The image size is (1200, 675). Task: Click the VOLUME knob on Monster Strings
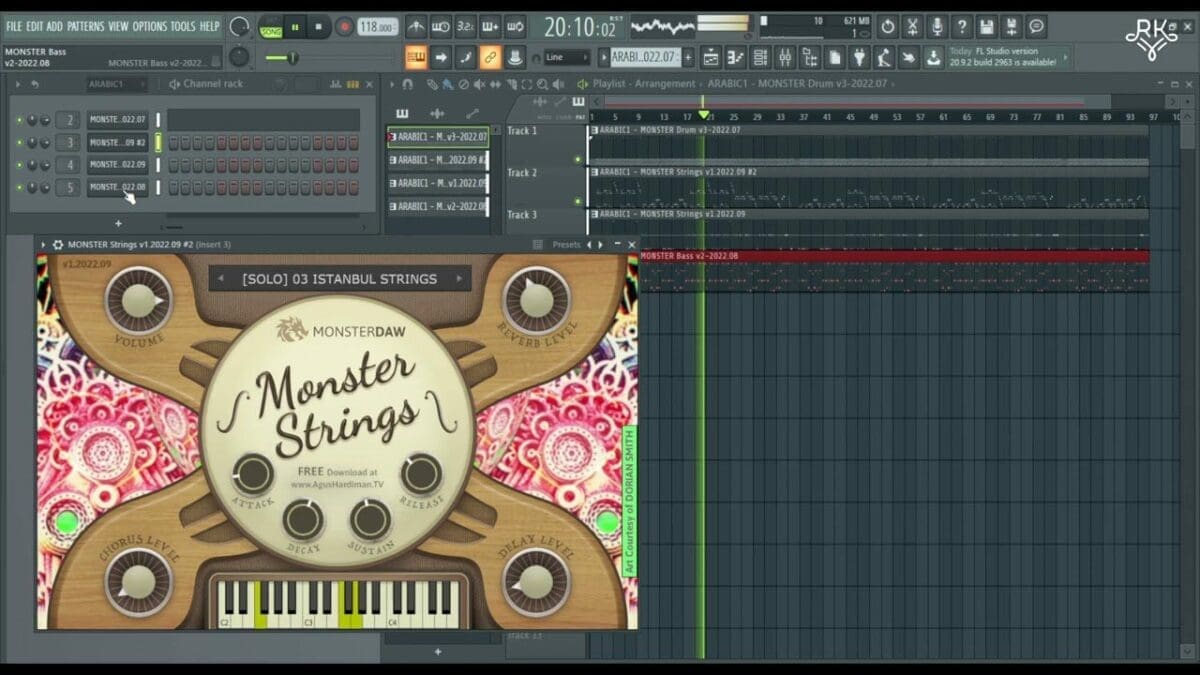click(137, 299)
